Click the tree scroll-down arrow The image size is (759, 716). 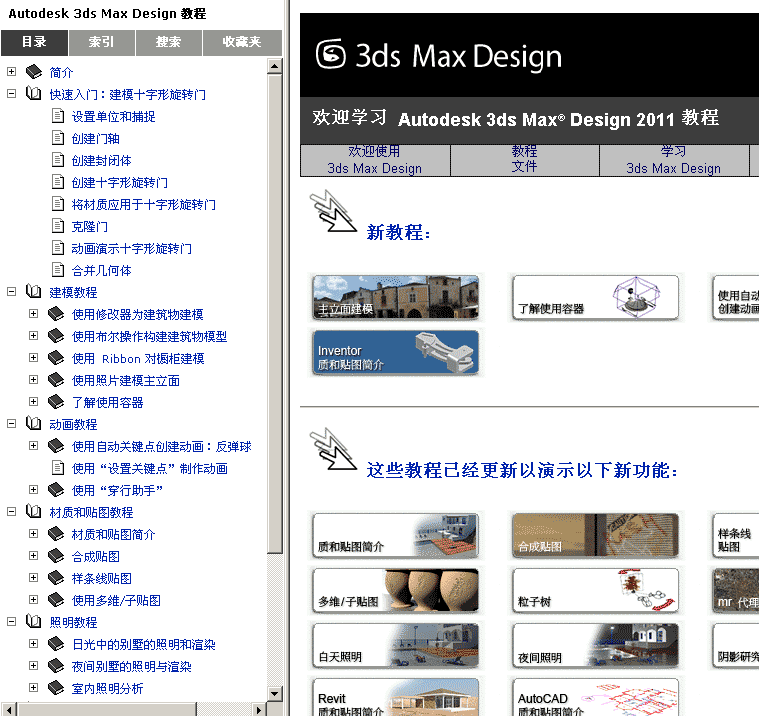tap(274, 693)
